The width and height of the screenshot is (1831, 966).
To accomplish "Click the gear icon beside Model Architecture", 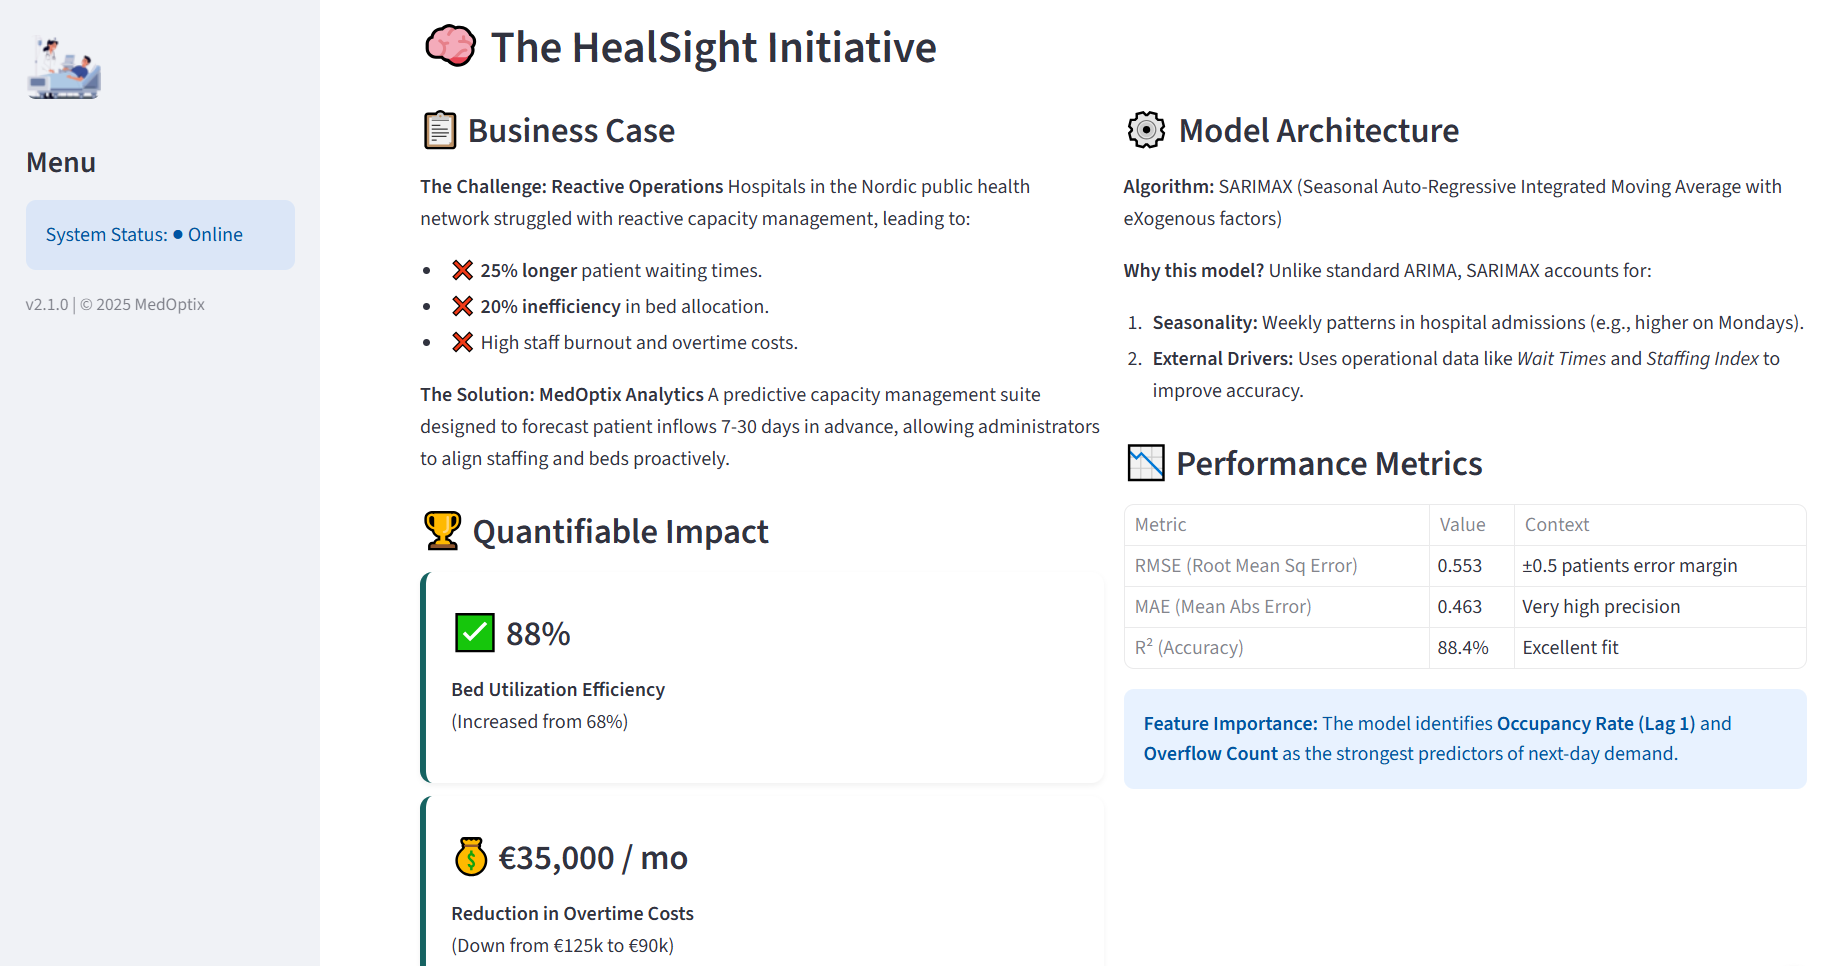I will tap(1146, 130).
